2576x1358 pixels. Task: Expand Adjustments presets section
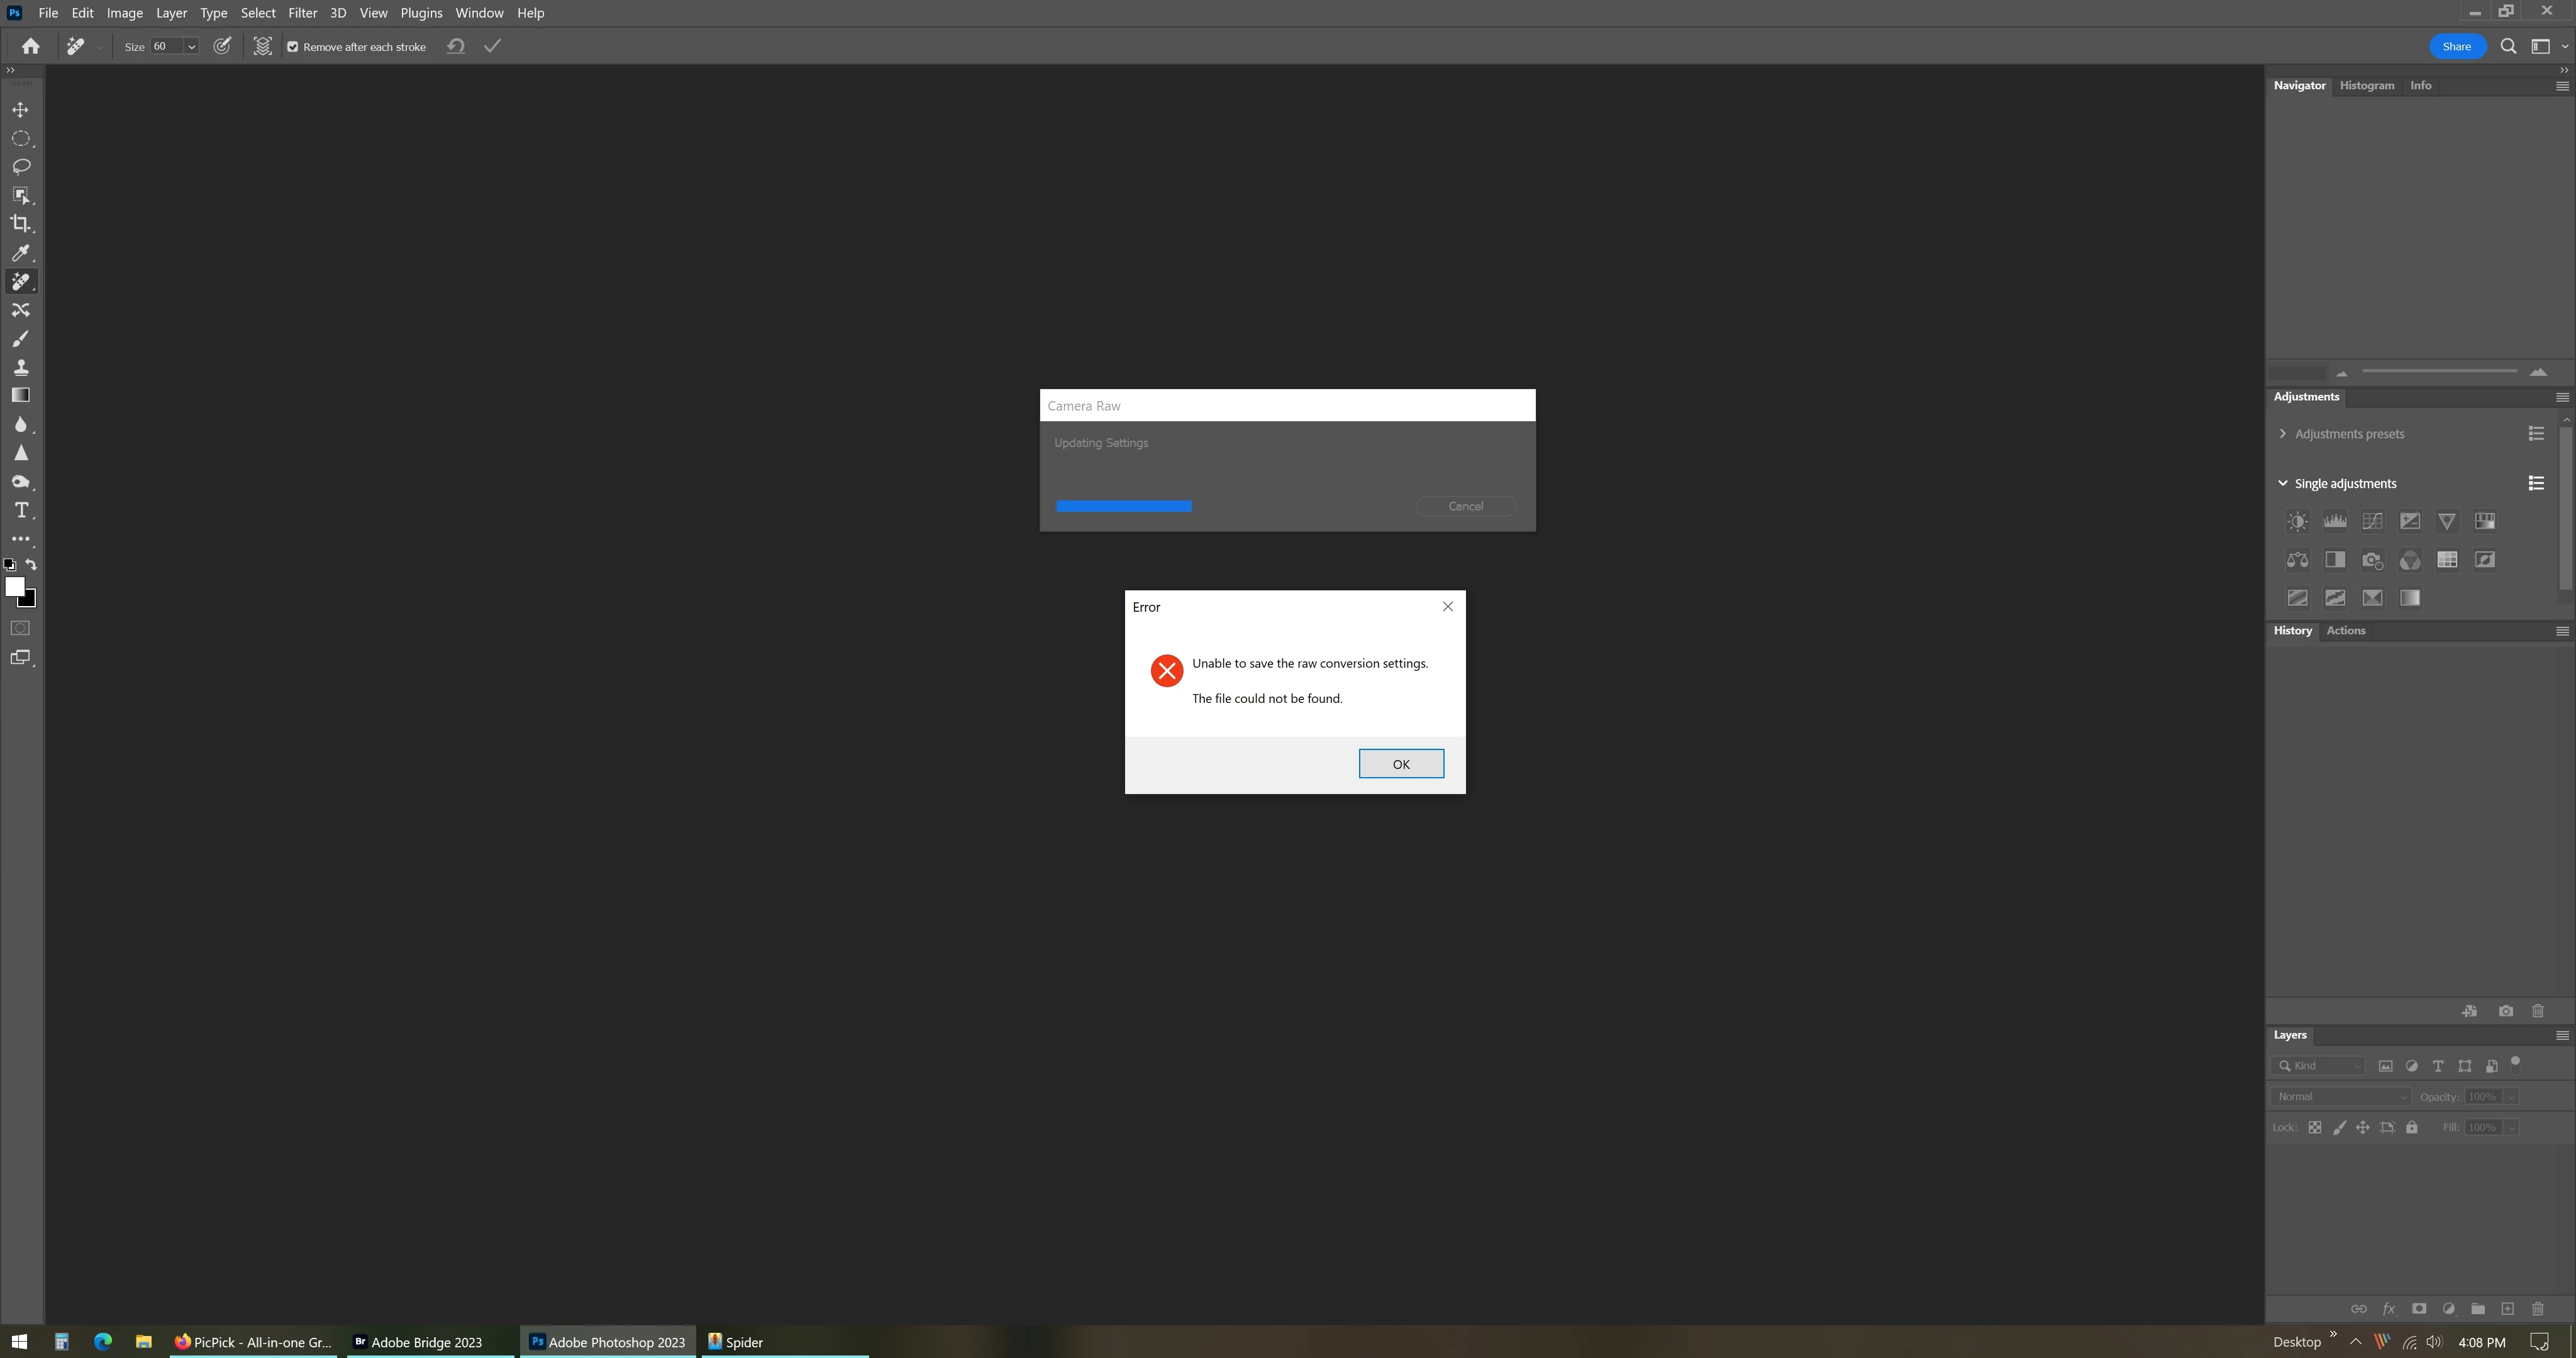[x=2282, y=434]
